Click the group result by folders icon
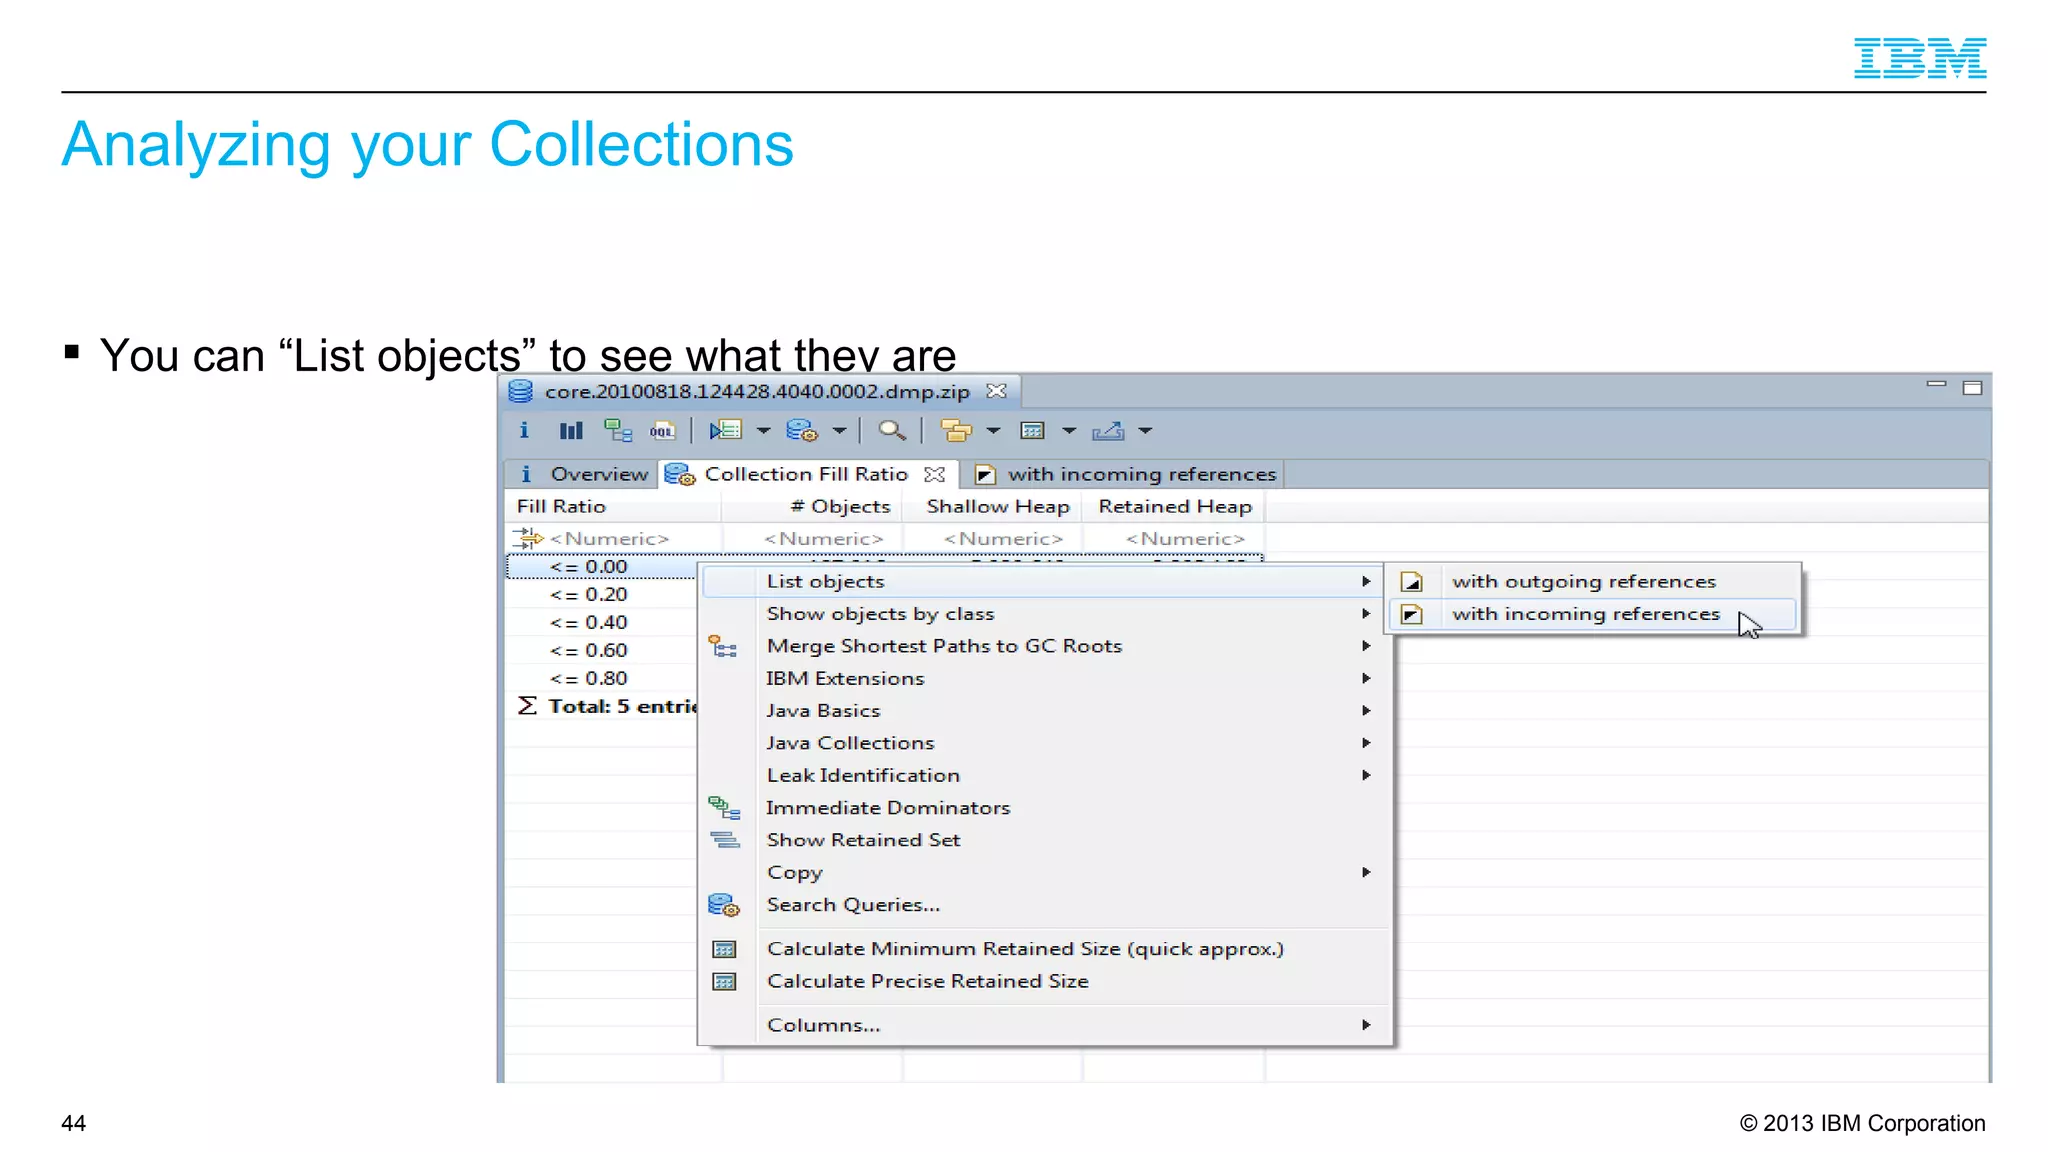2048x1152 pixels. tap(956, 431)
